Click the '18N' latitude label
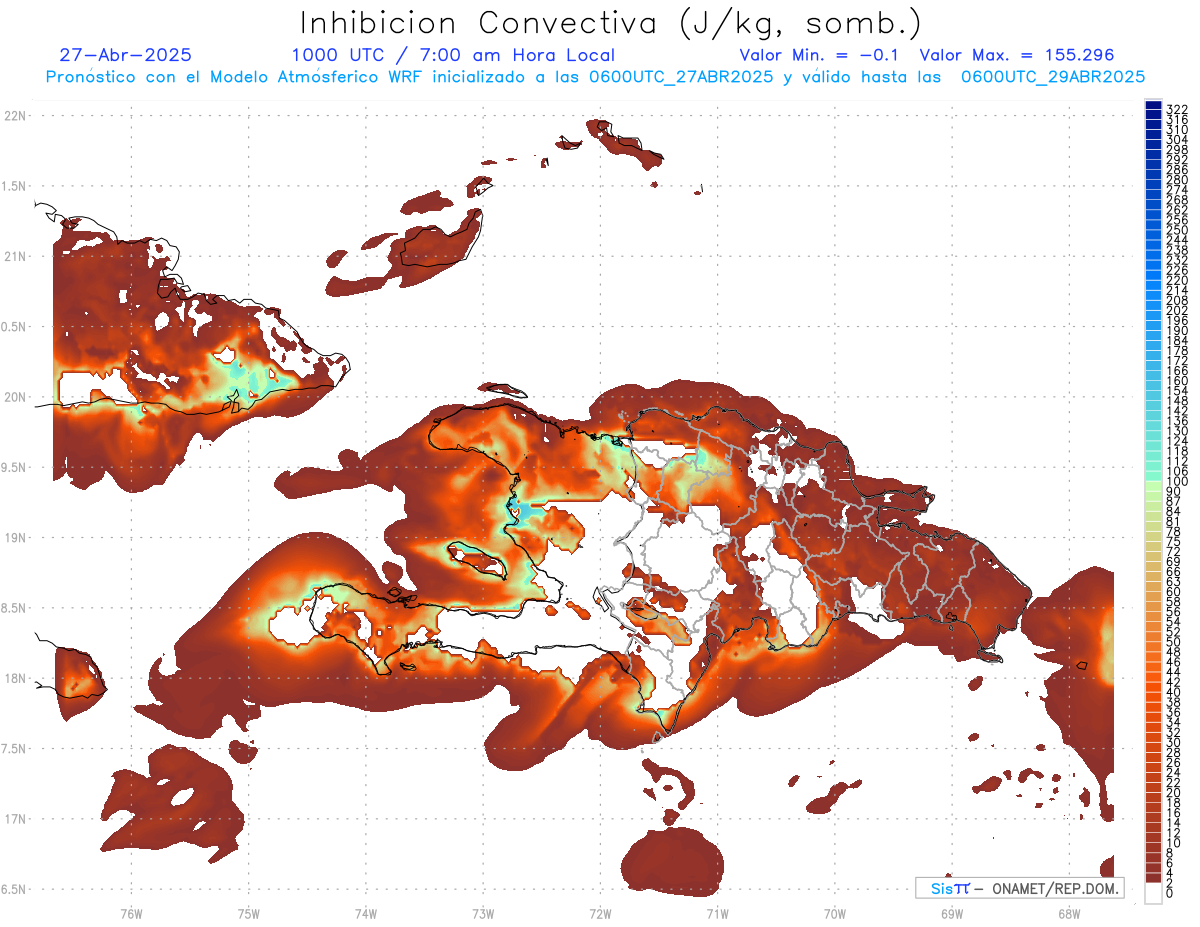The image size is (1200, 927). click(x=15, y=678)
